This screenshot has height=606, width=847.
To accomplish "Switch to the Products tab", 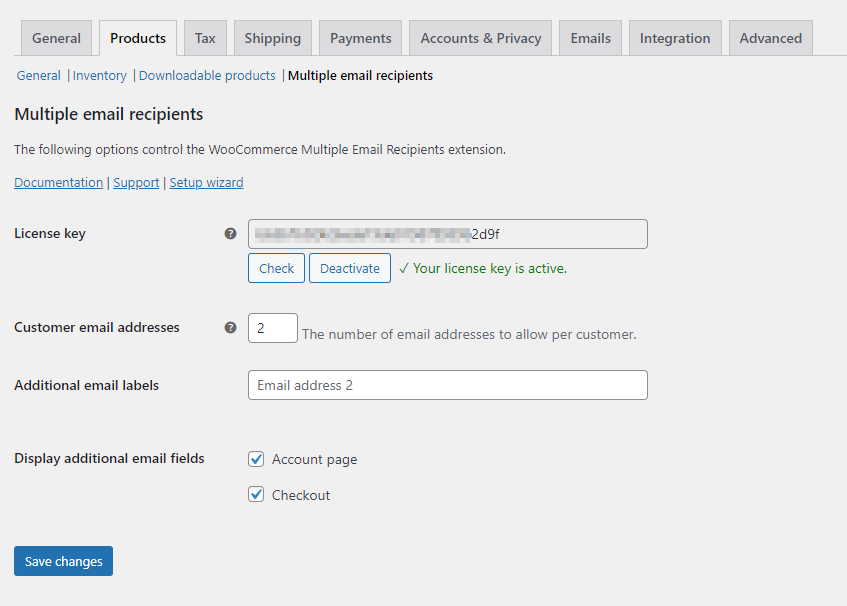I will [x=137, y=38].
